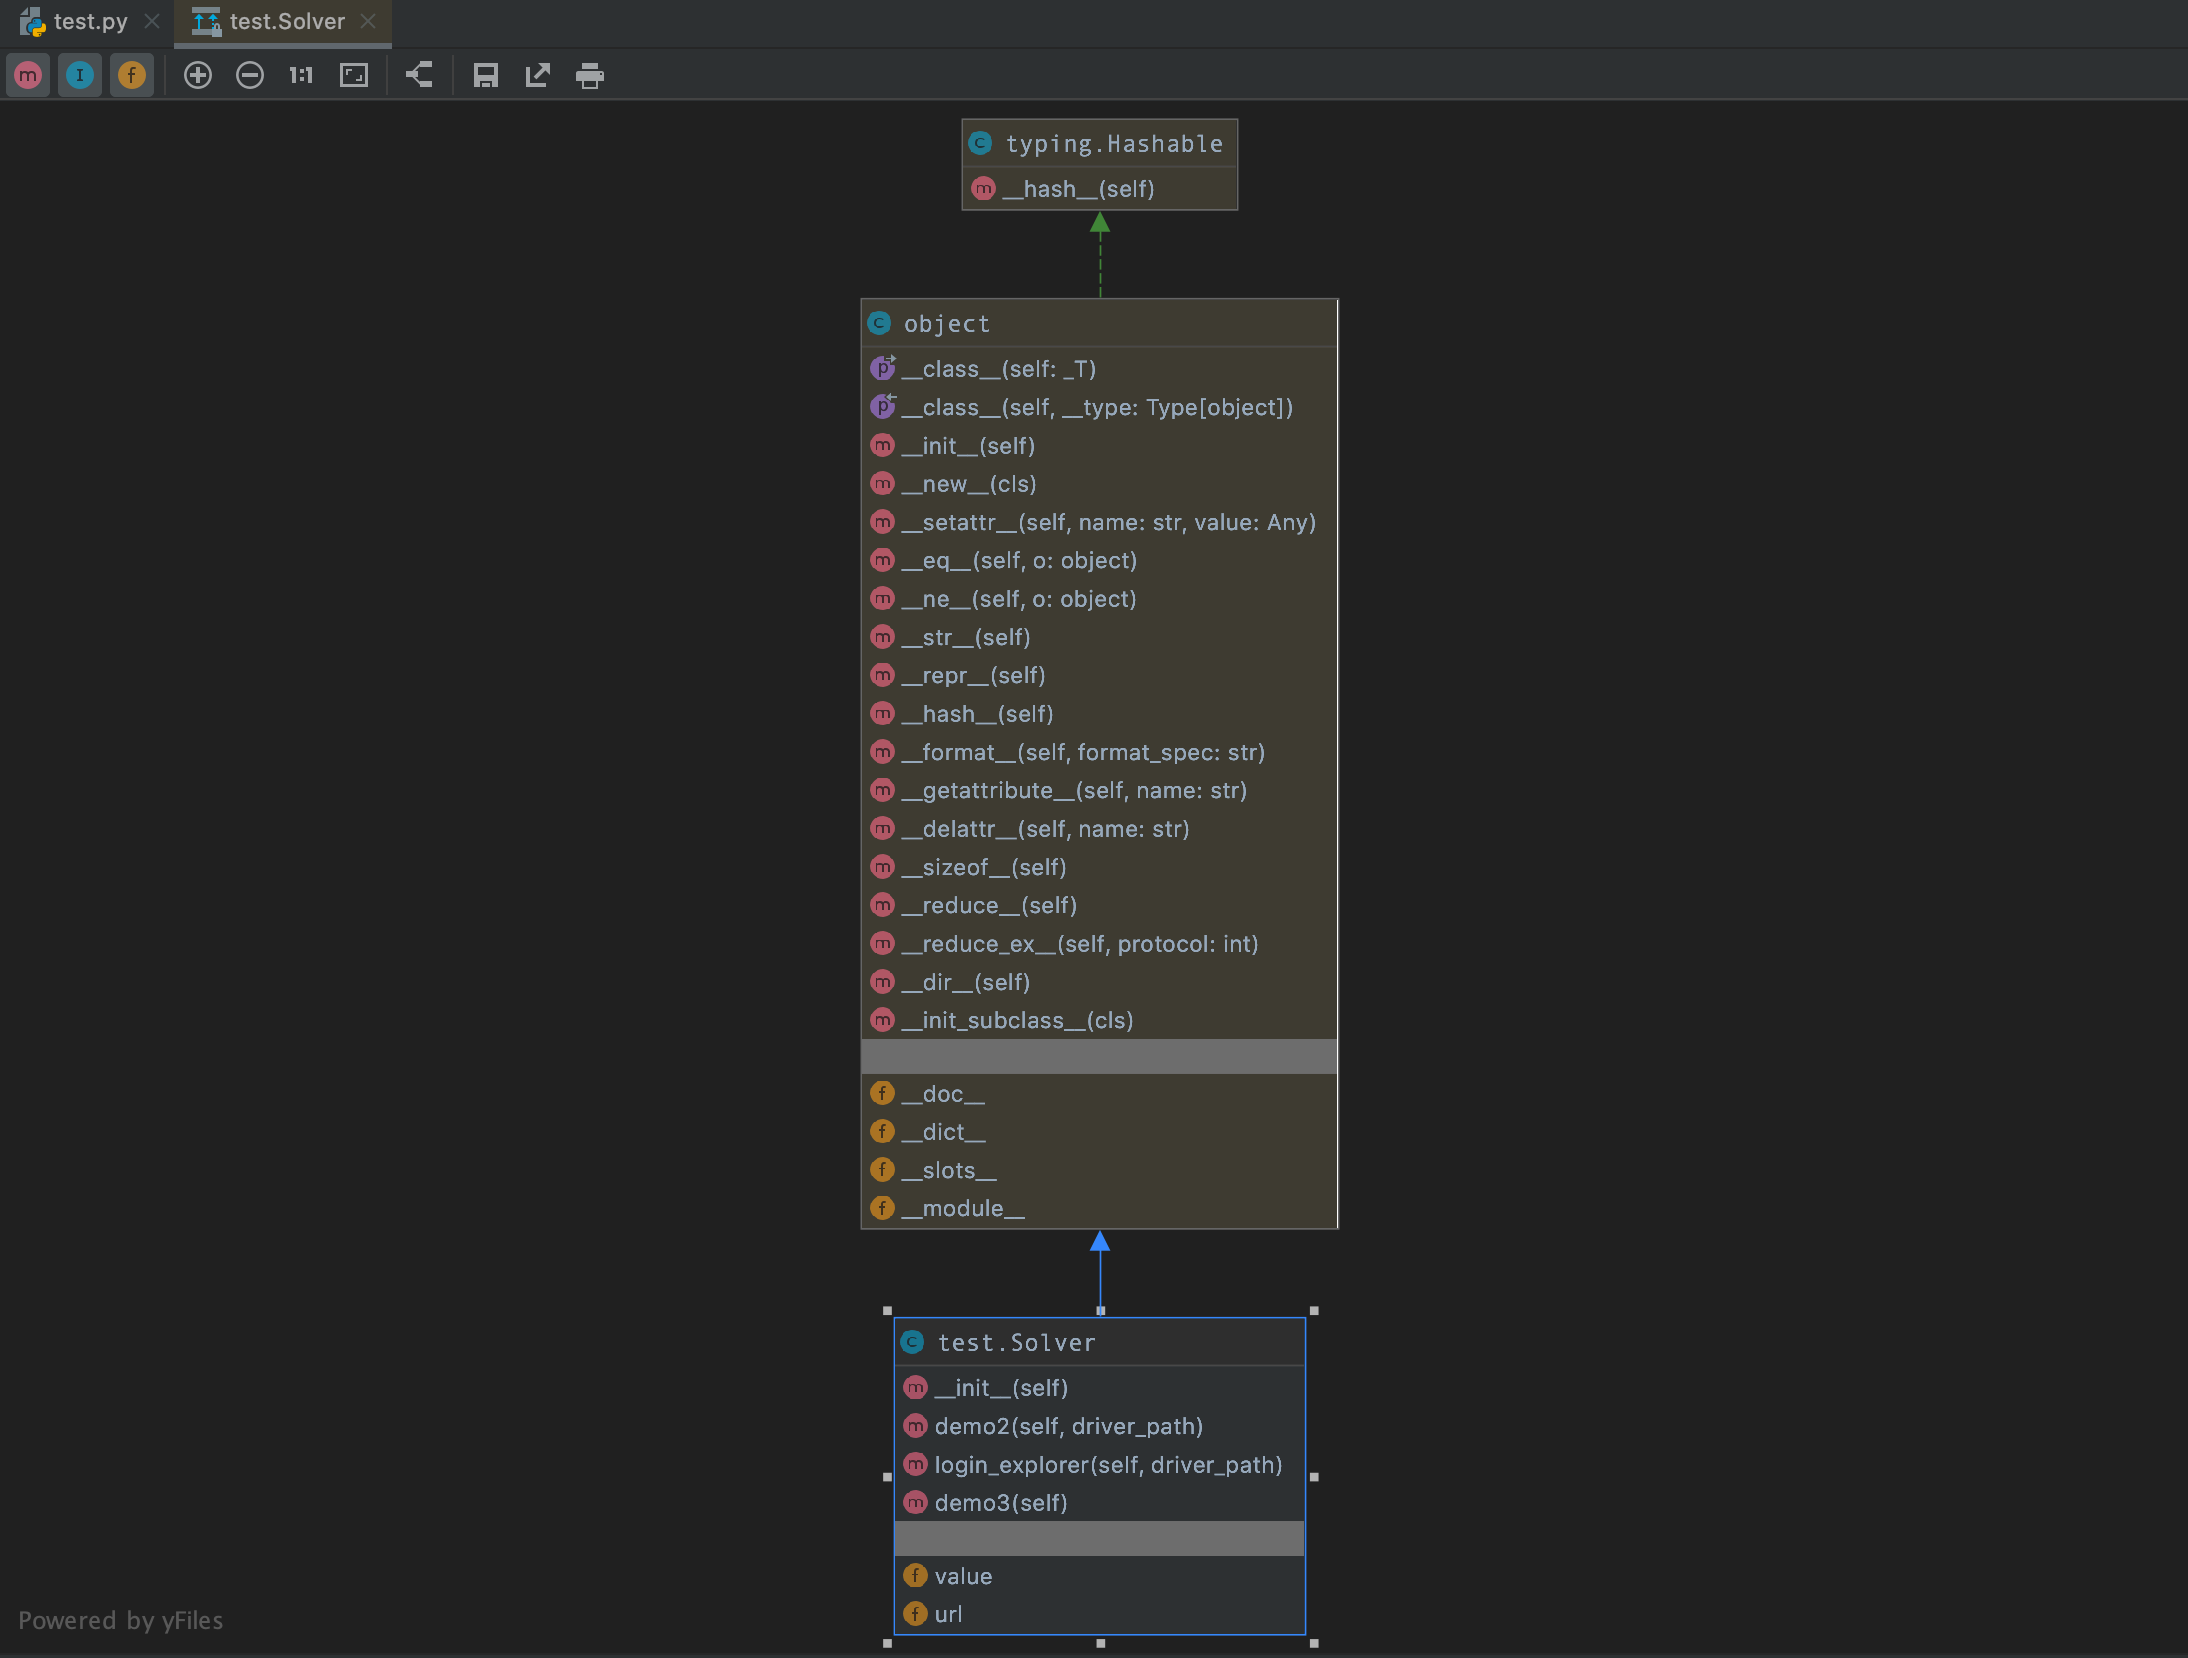Zoom out the diagram
Viewport: 2188px width, 1658px height.
click(250, 75)
